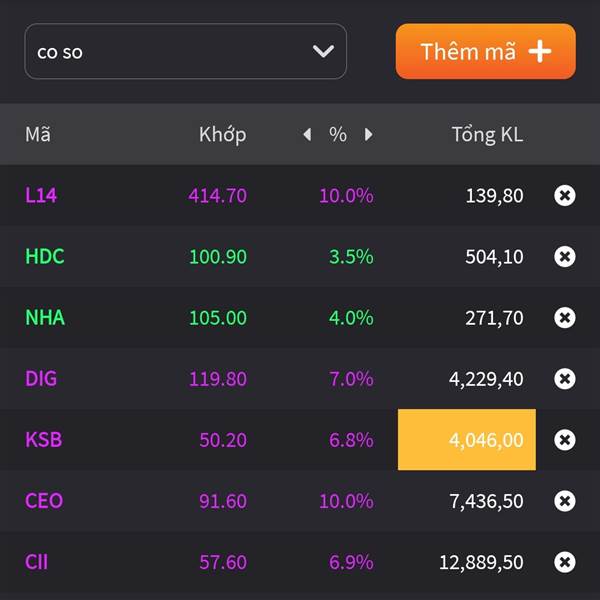The image size is (600, 600).
Task: Open the 'co so' watchlist dropdown
Action: click(x=186, y=51)
